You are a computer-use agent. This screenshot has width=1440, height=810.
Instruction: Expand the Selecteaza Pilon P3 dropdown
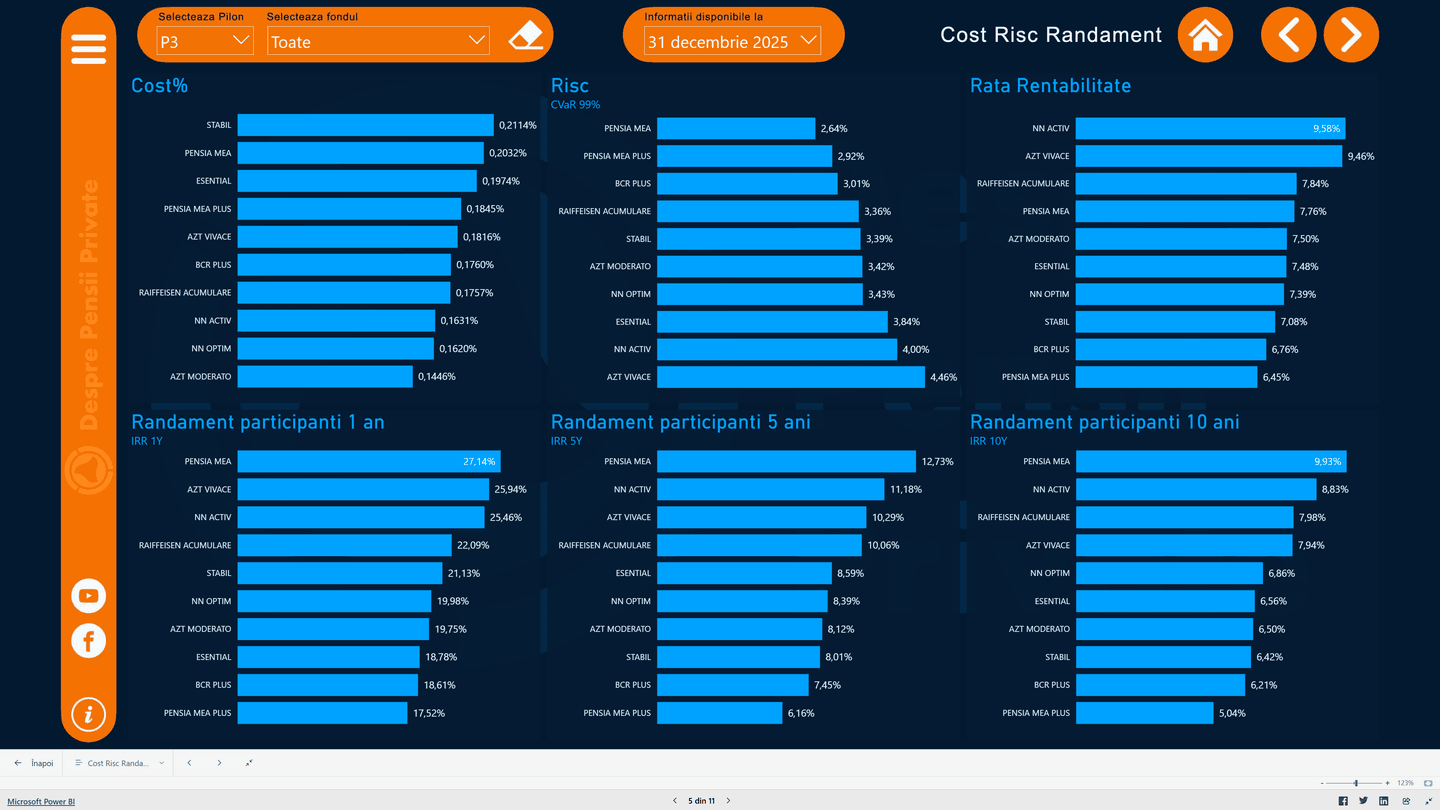[x=205, y=41]
